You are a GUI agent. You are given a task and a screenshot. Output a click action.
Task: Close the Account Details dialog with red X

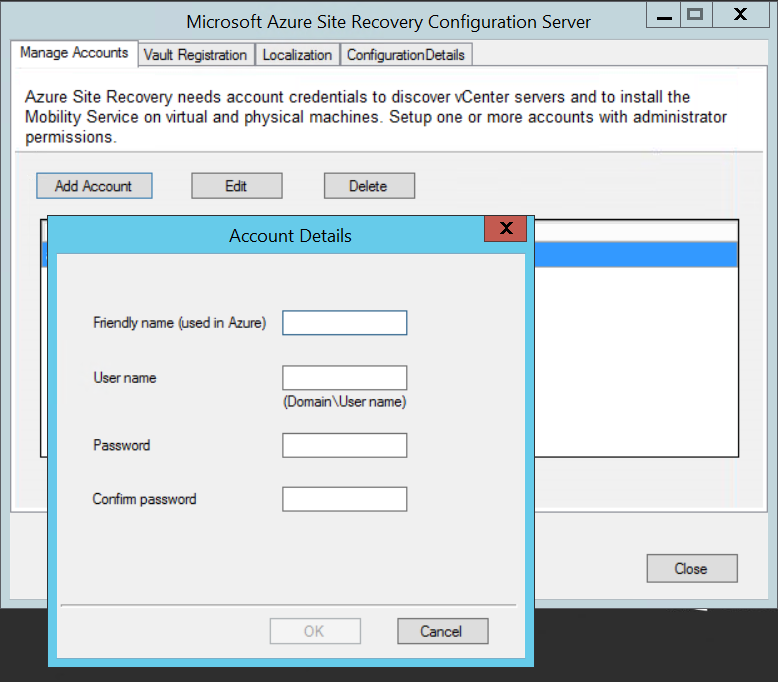pyautogui.click(x=506, y=229)
